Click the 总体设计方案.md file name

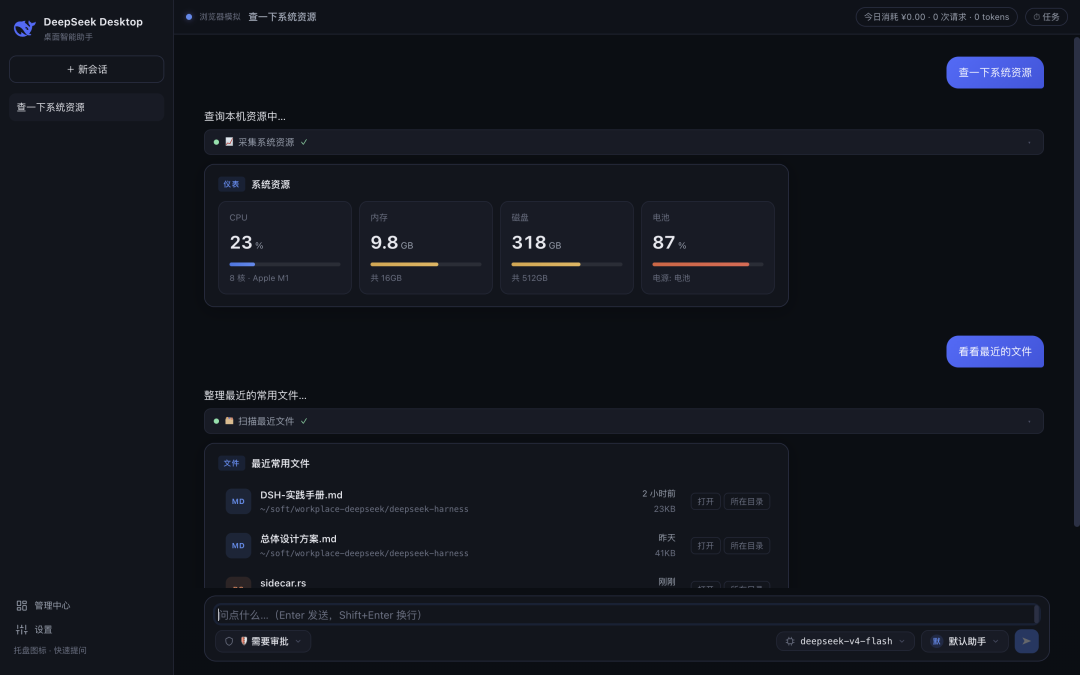click(298, 539)
